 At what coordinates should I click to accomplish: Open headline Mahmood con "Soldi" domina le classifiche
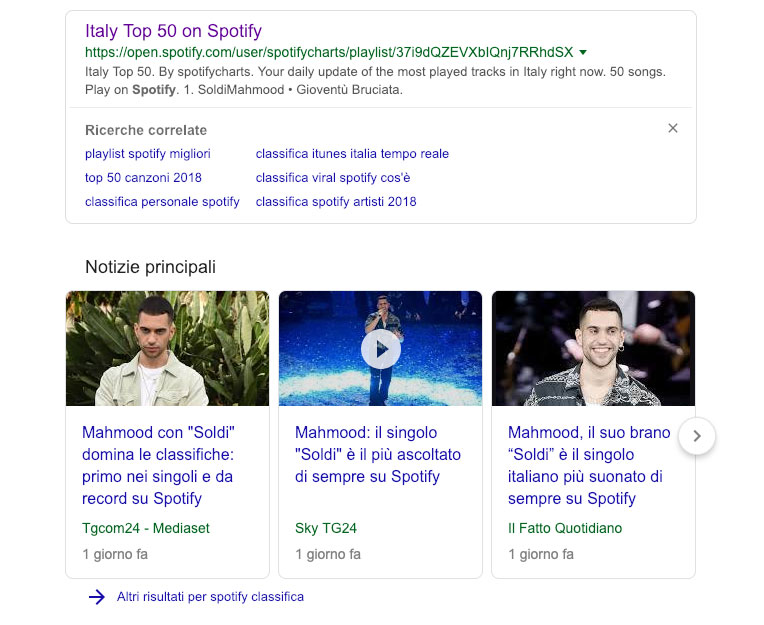(x=158, y=465)
